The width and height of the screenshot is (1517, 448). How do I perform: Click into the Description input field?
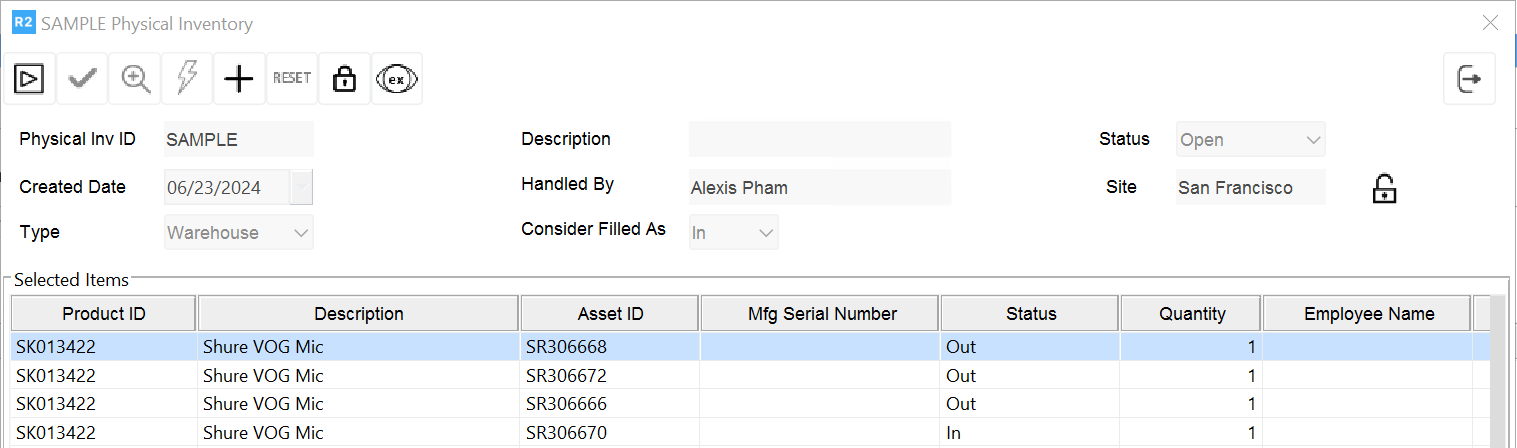click(x=820, y=140)
